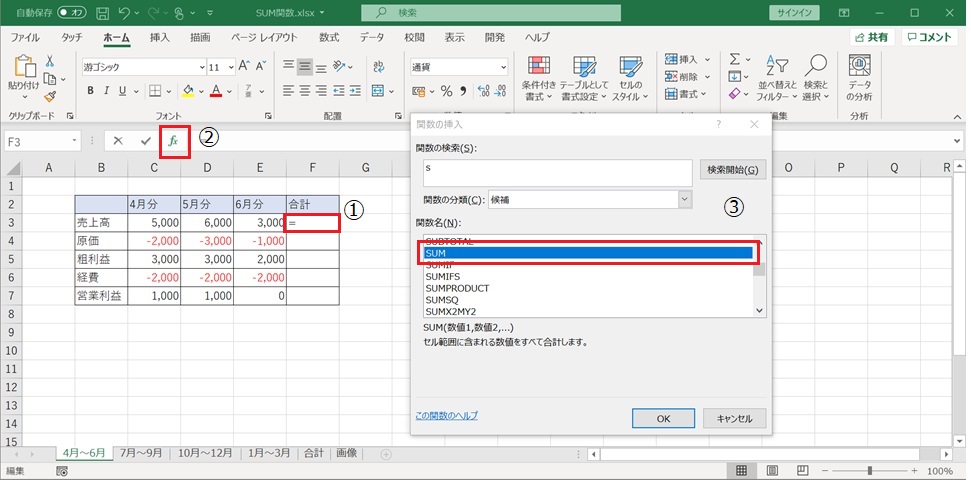
Task: Apply bold formatting with B icon
Action: [x=91, y=91]
